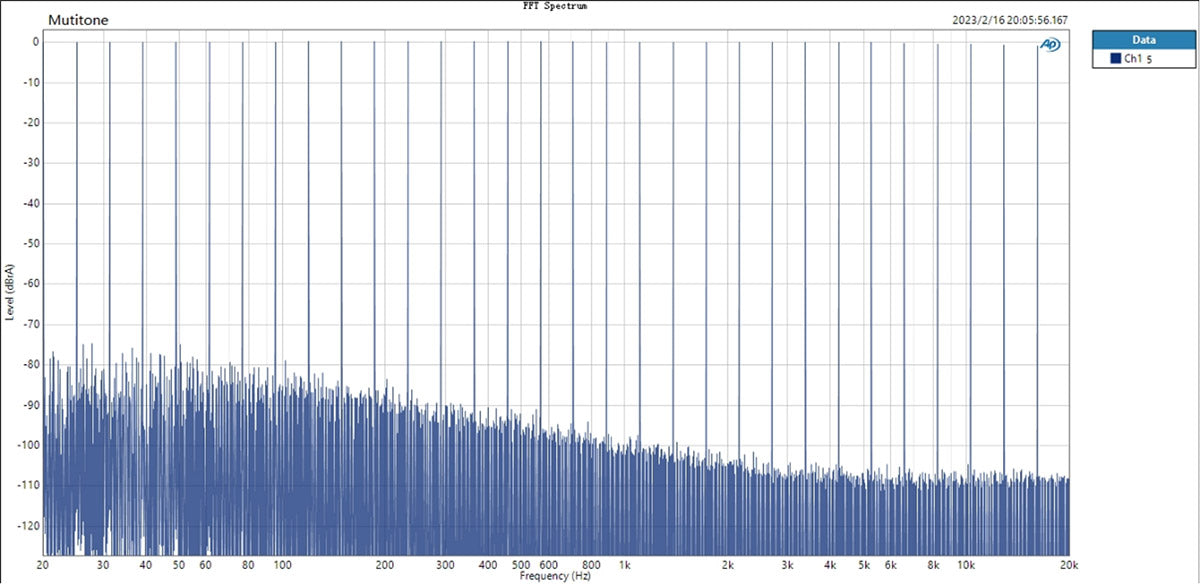Click the -120 tick on the level axis
The height and width of the screenshot is (584, 1200).
tap(29, 525)
